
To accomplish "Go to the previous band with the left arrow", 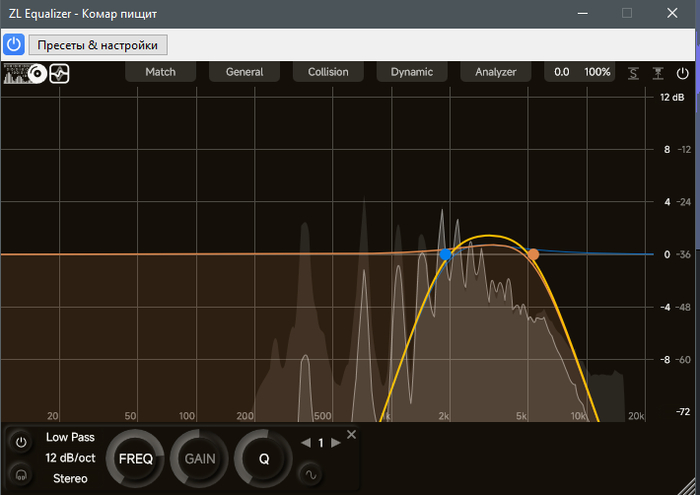I will (306, 443).
